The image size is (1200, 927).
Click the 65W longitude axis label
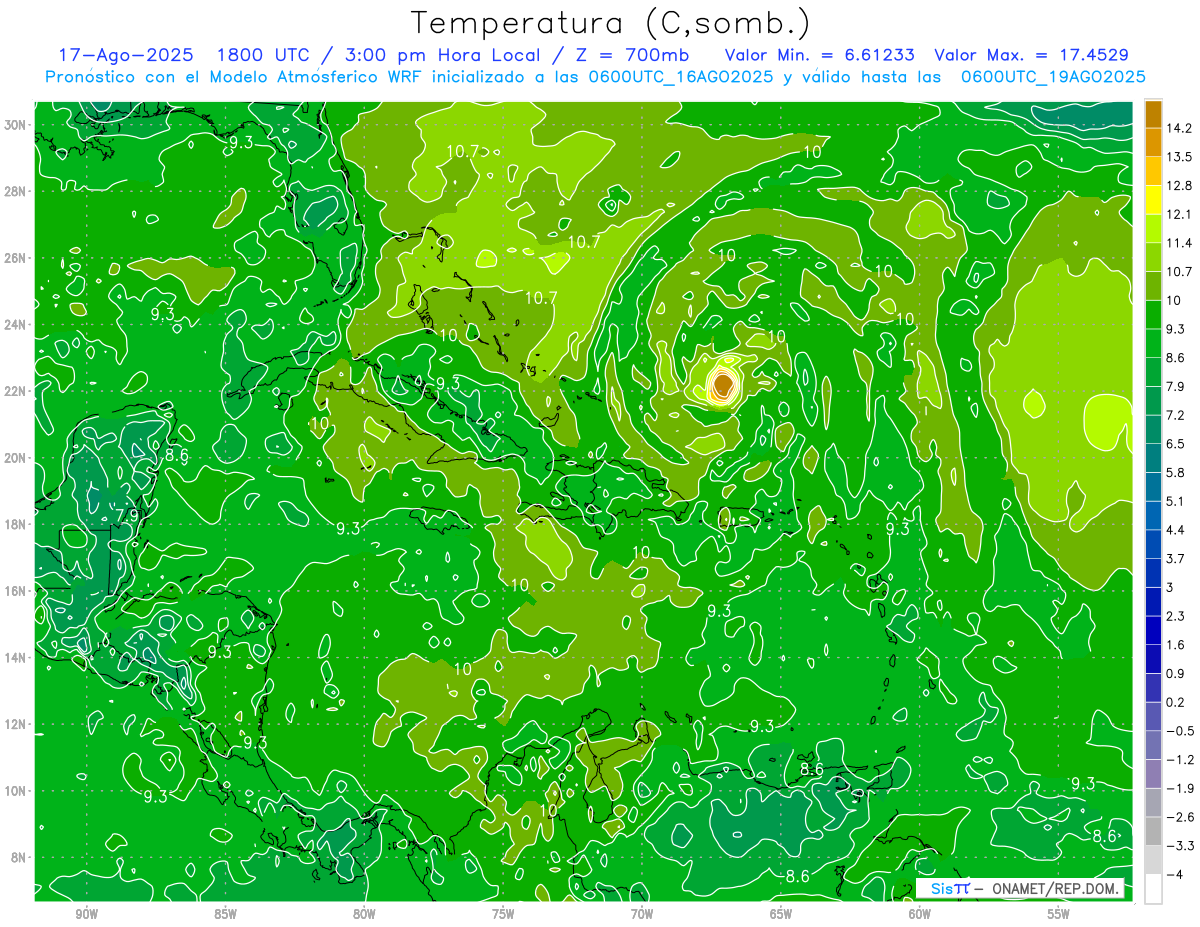coord(781,914)
